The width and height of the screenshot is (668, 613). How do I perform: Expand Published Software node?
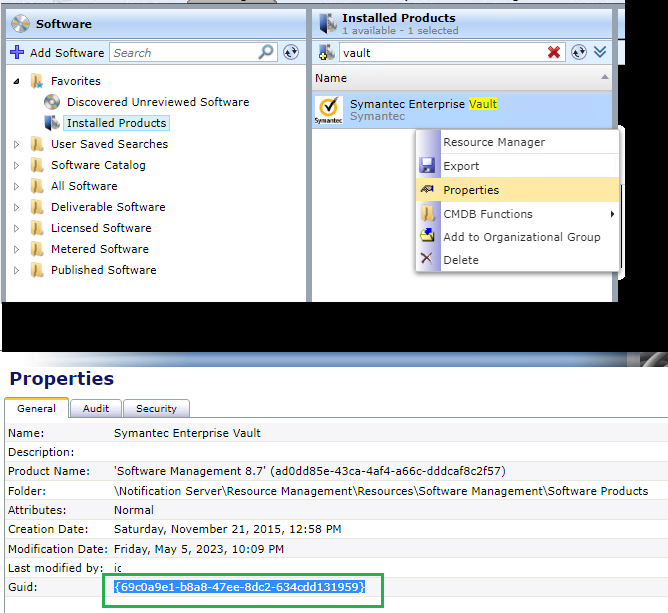click(x=16, y=270)
